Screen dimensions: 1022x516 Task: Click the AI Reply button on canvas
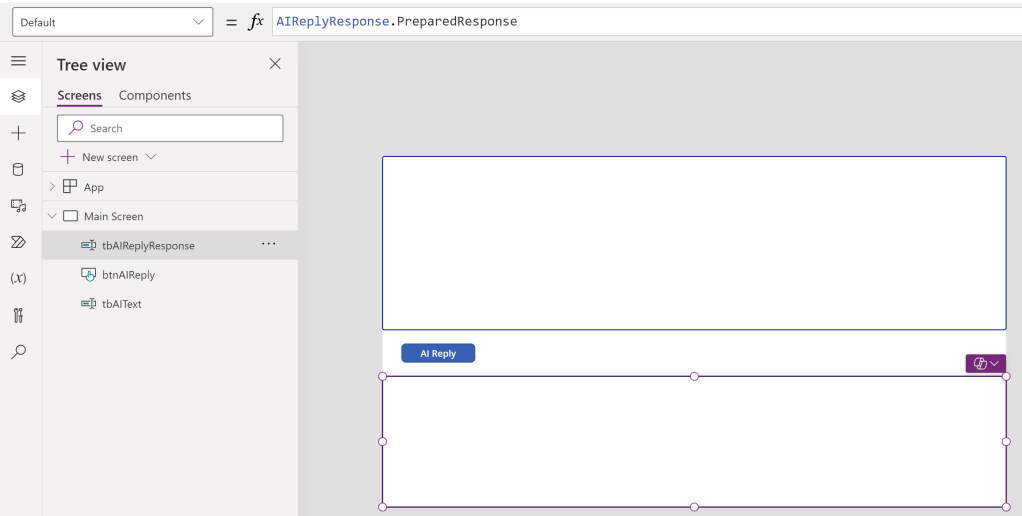(x=438, y=353)
